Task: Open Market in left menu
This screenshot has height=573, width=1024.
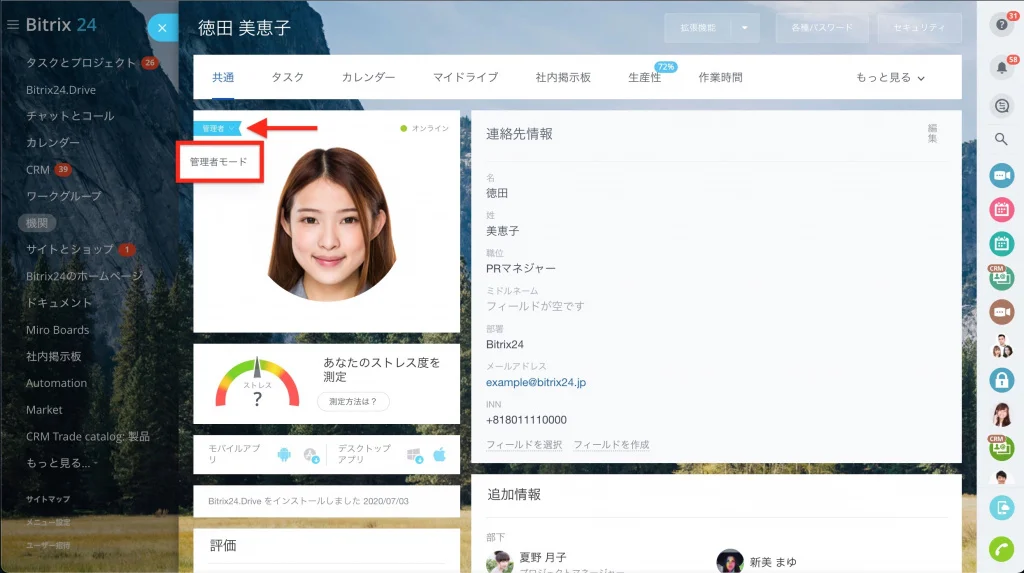Action: click(44, 410)
